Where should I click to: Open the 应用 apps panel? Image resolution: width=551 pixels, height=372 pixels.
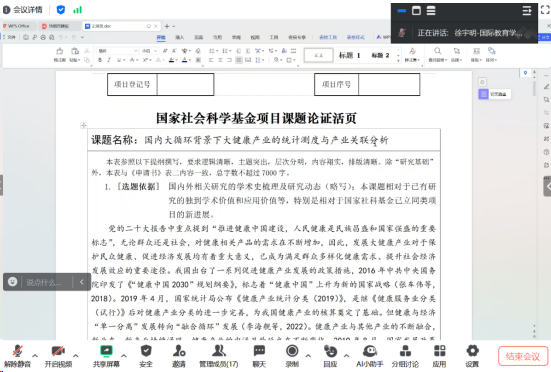coord(439,355)
